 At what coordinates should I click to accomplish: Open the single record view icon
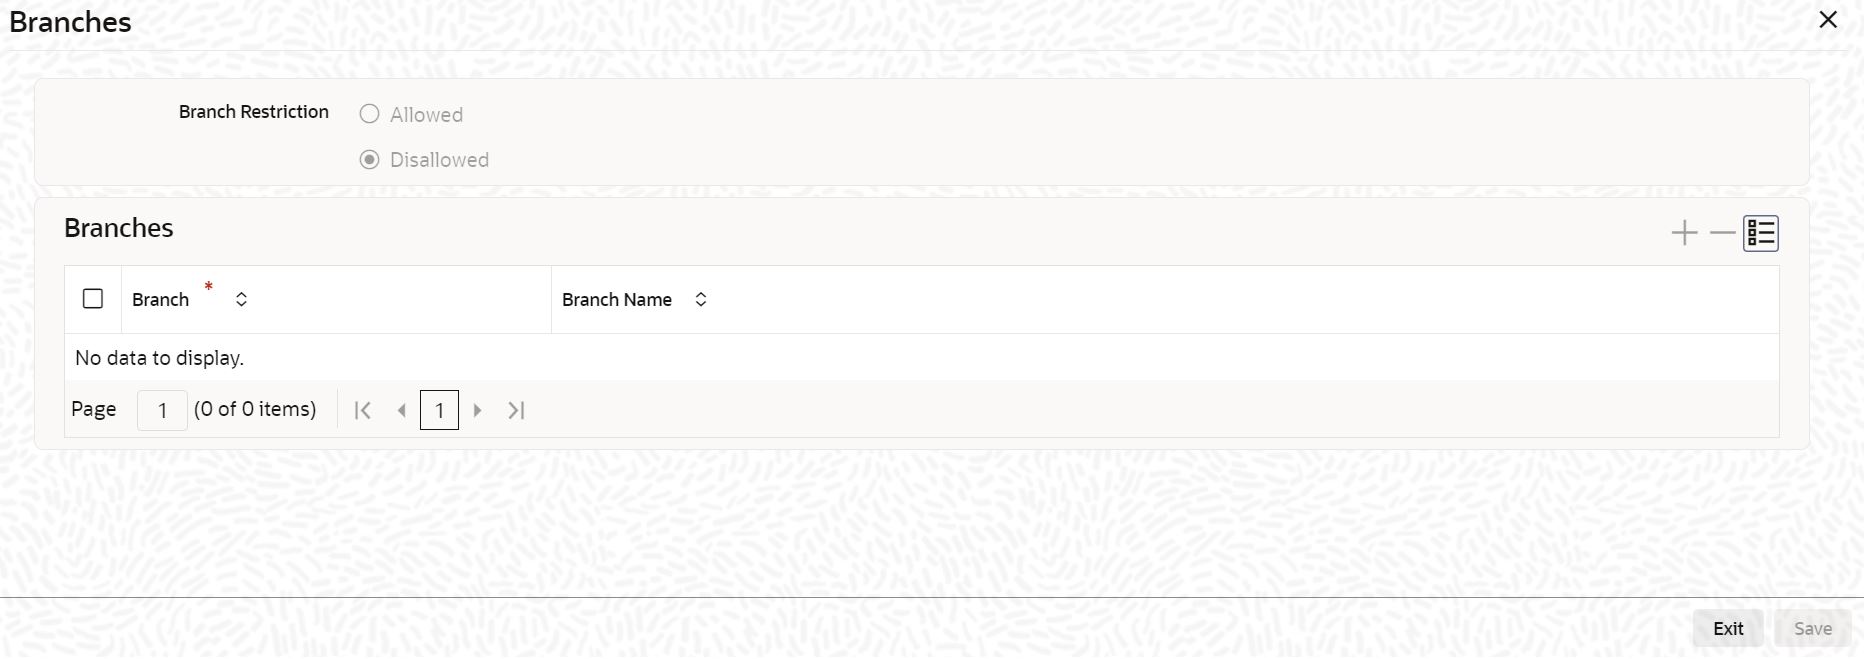(1760, 233)
